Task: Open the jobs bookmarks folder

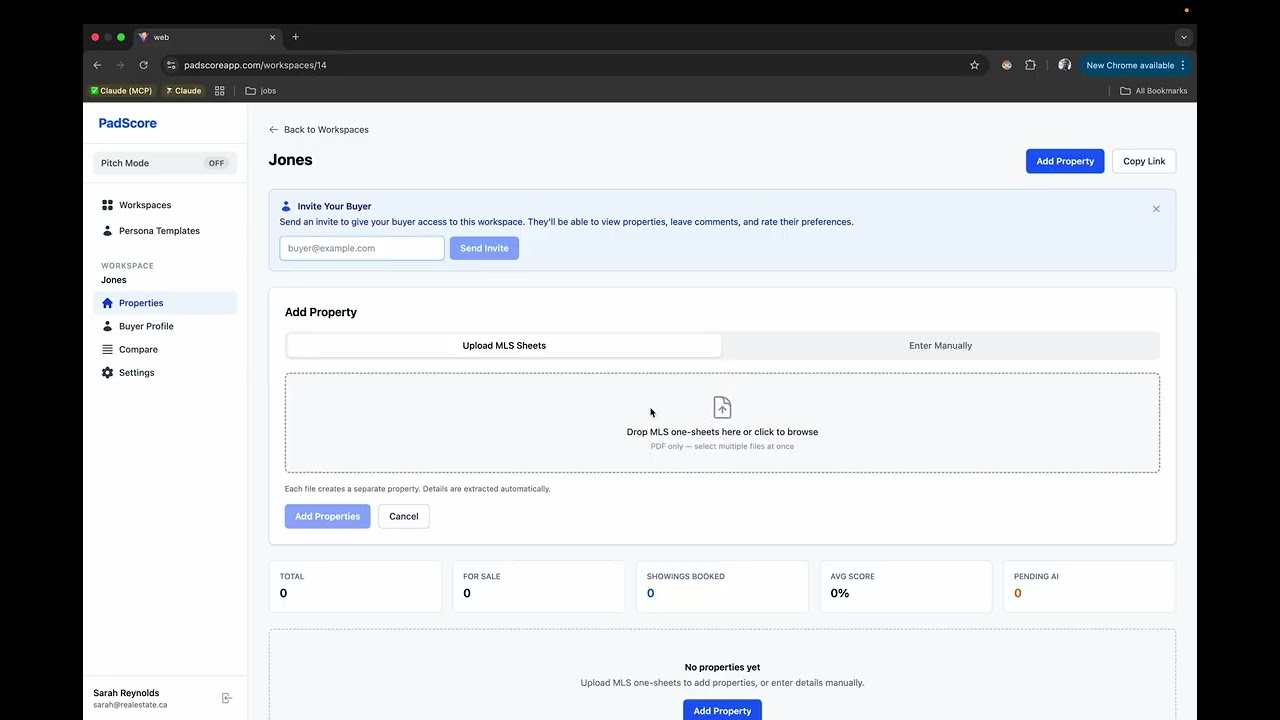Action: click(x=260, y=91)
